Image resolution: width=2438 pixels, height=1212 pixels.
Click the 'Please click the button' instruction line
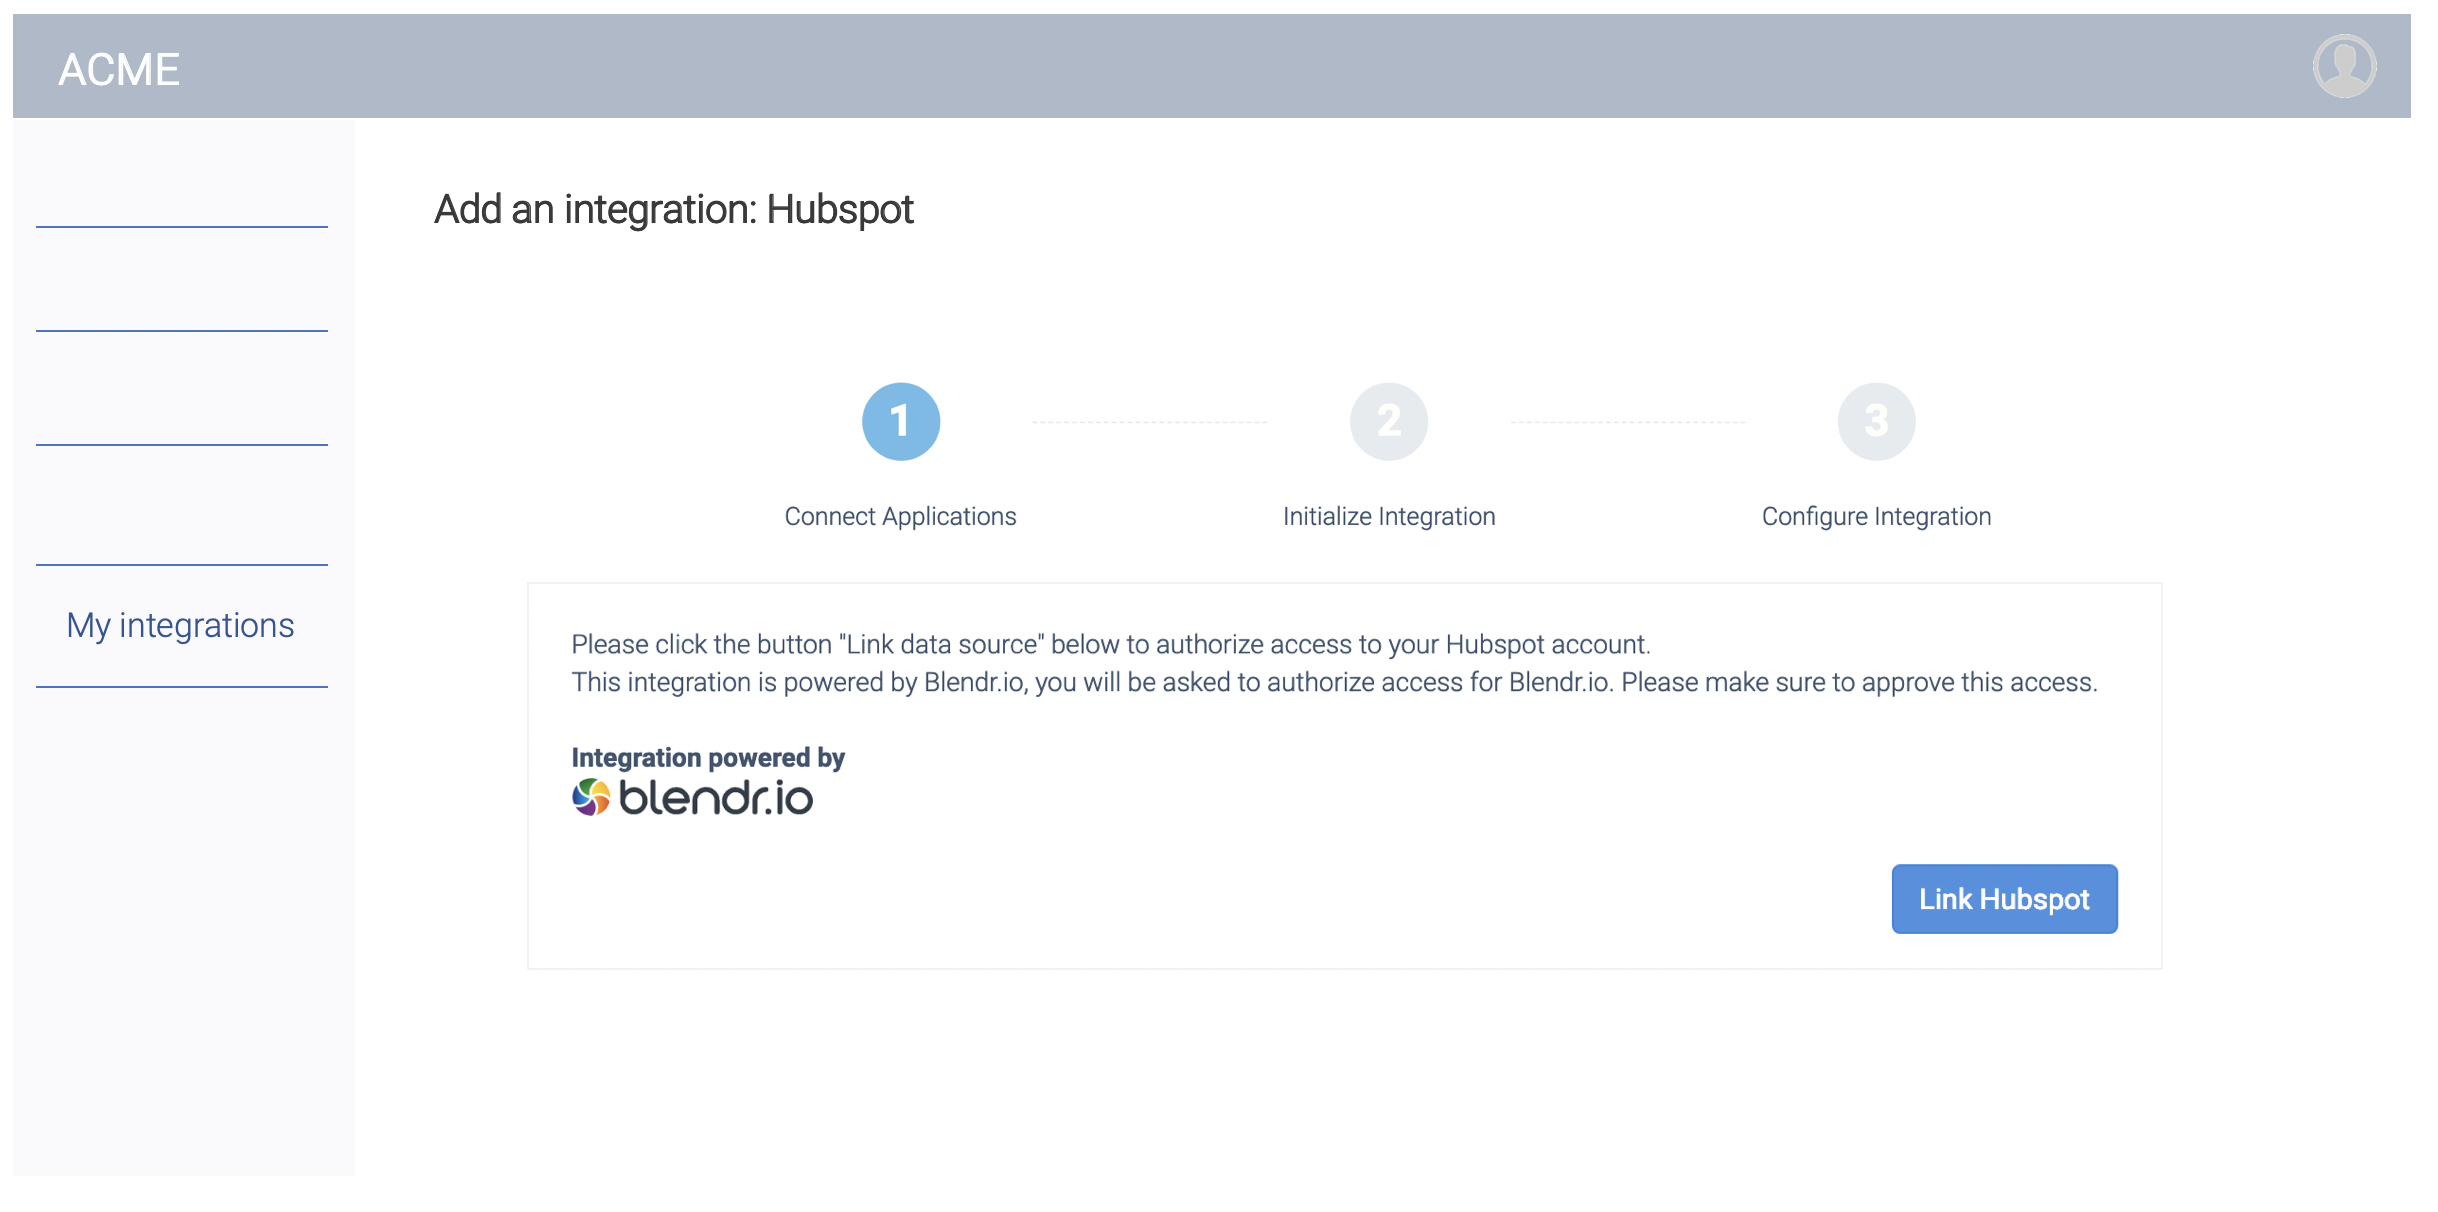(x=1110, y=644)
